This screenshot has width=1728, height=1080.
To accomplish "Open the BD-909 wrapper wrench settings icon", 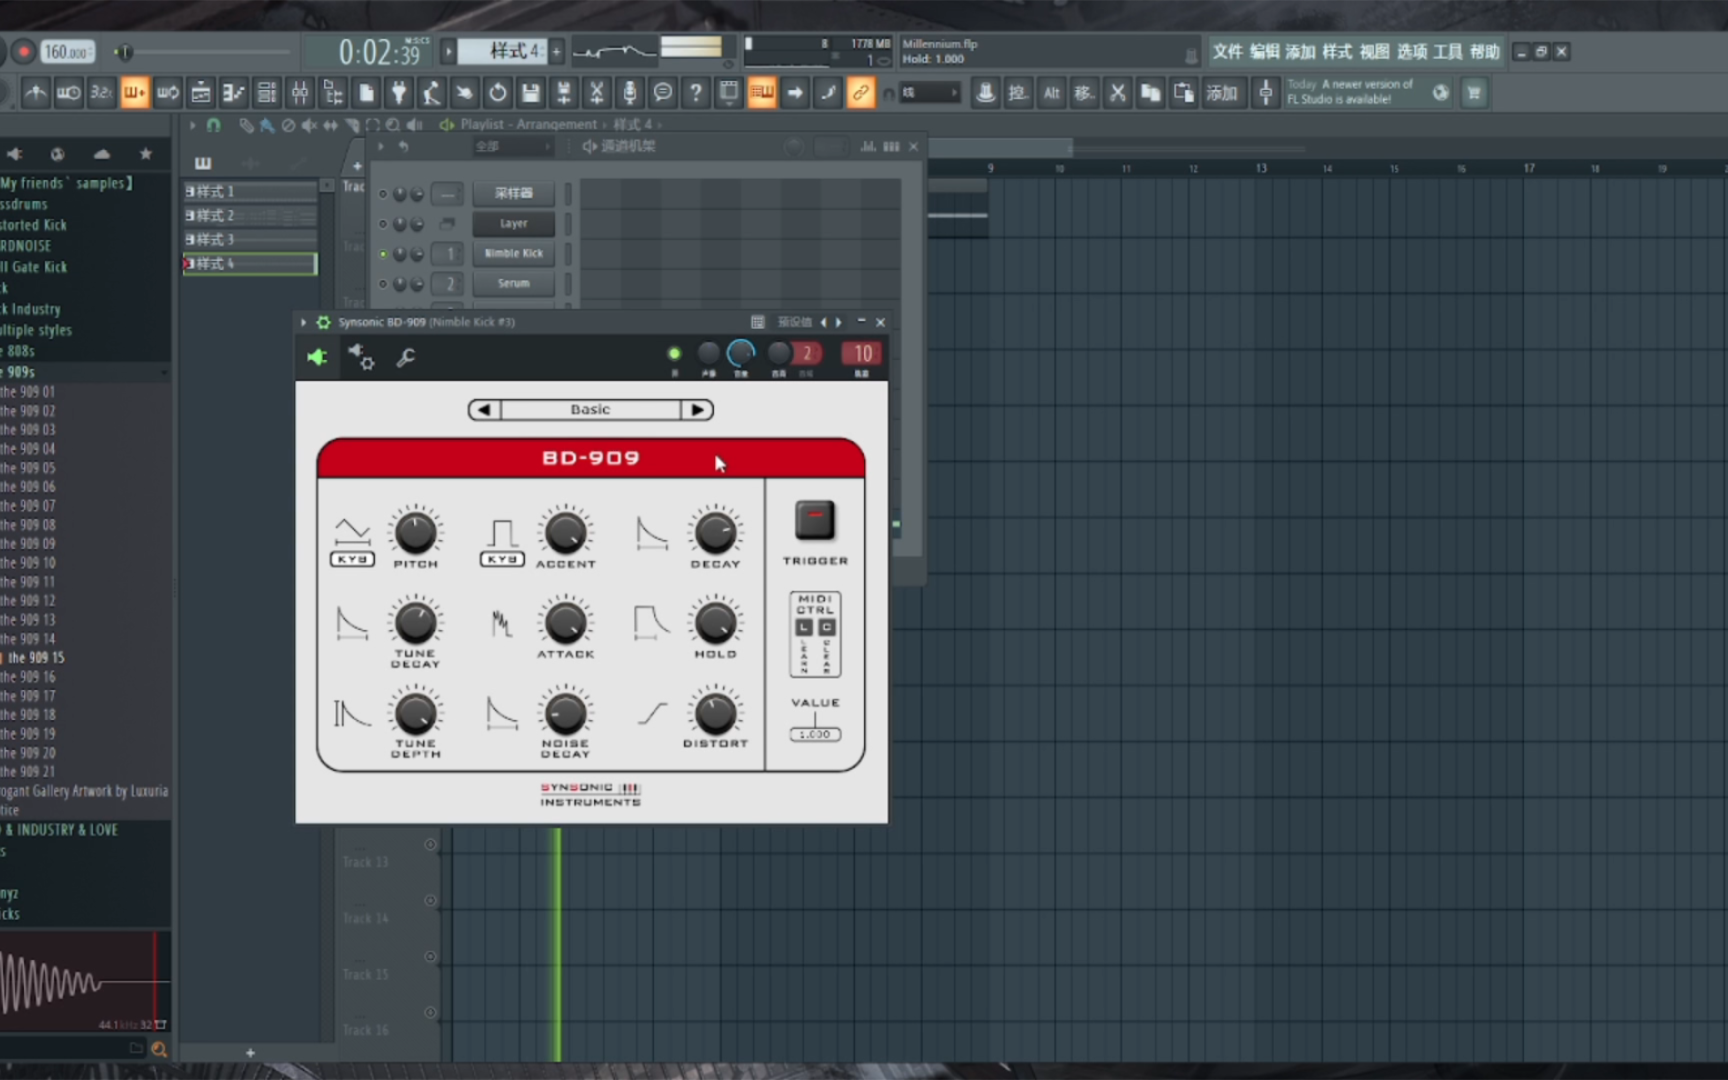I will (405, 357).
